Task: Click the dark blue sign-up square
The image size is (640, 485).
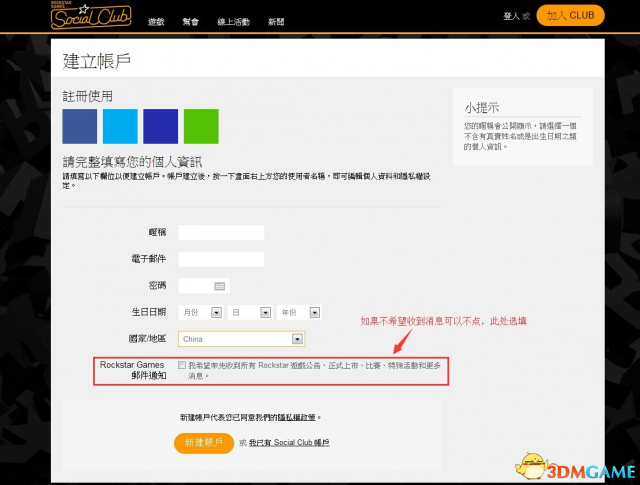Action: [x=80, y=127]
